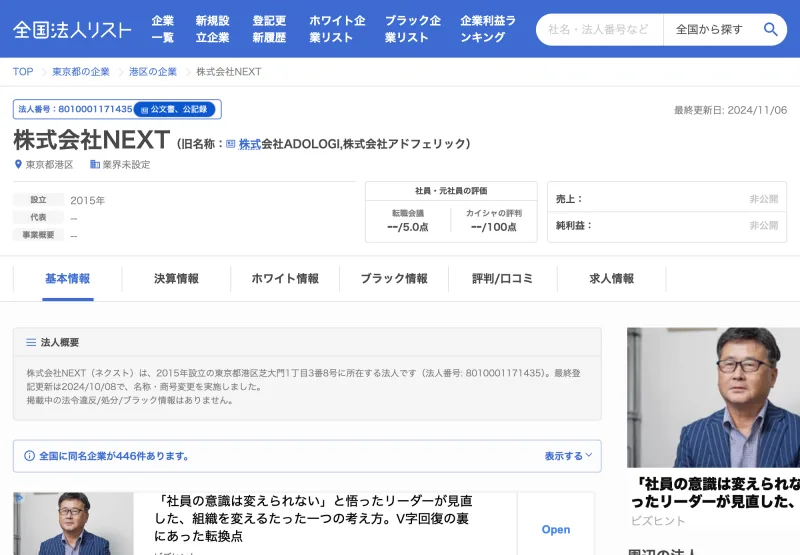Click the location pin icon near 東京都港区
Screen dimensions: 800x555
tap(18, 164)
